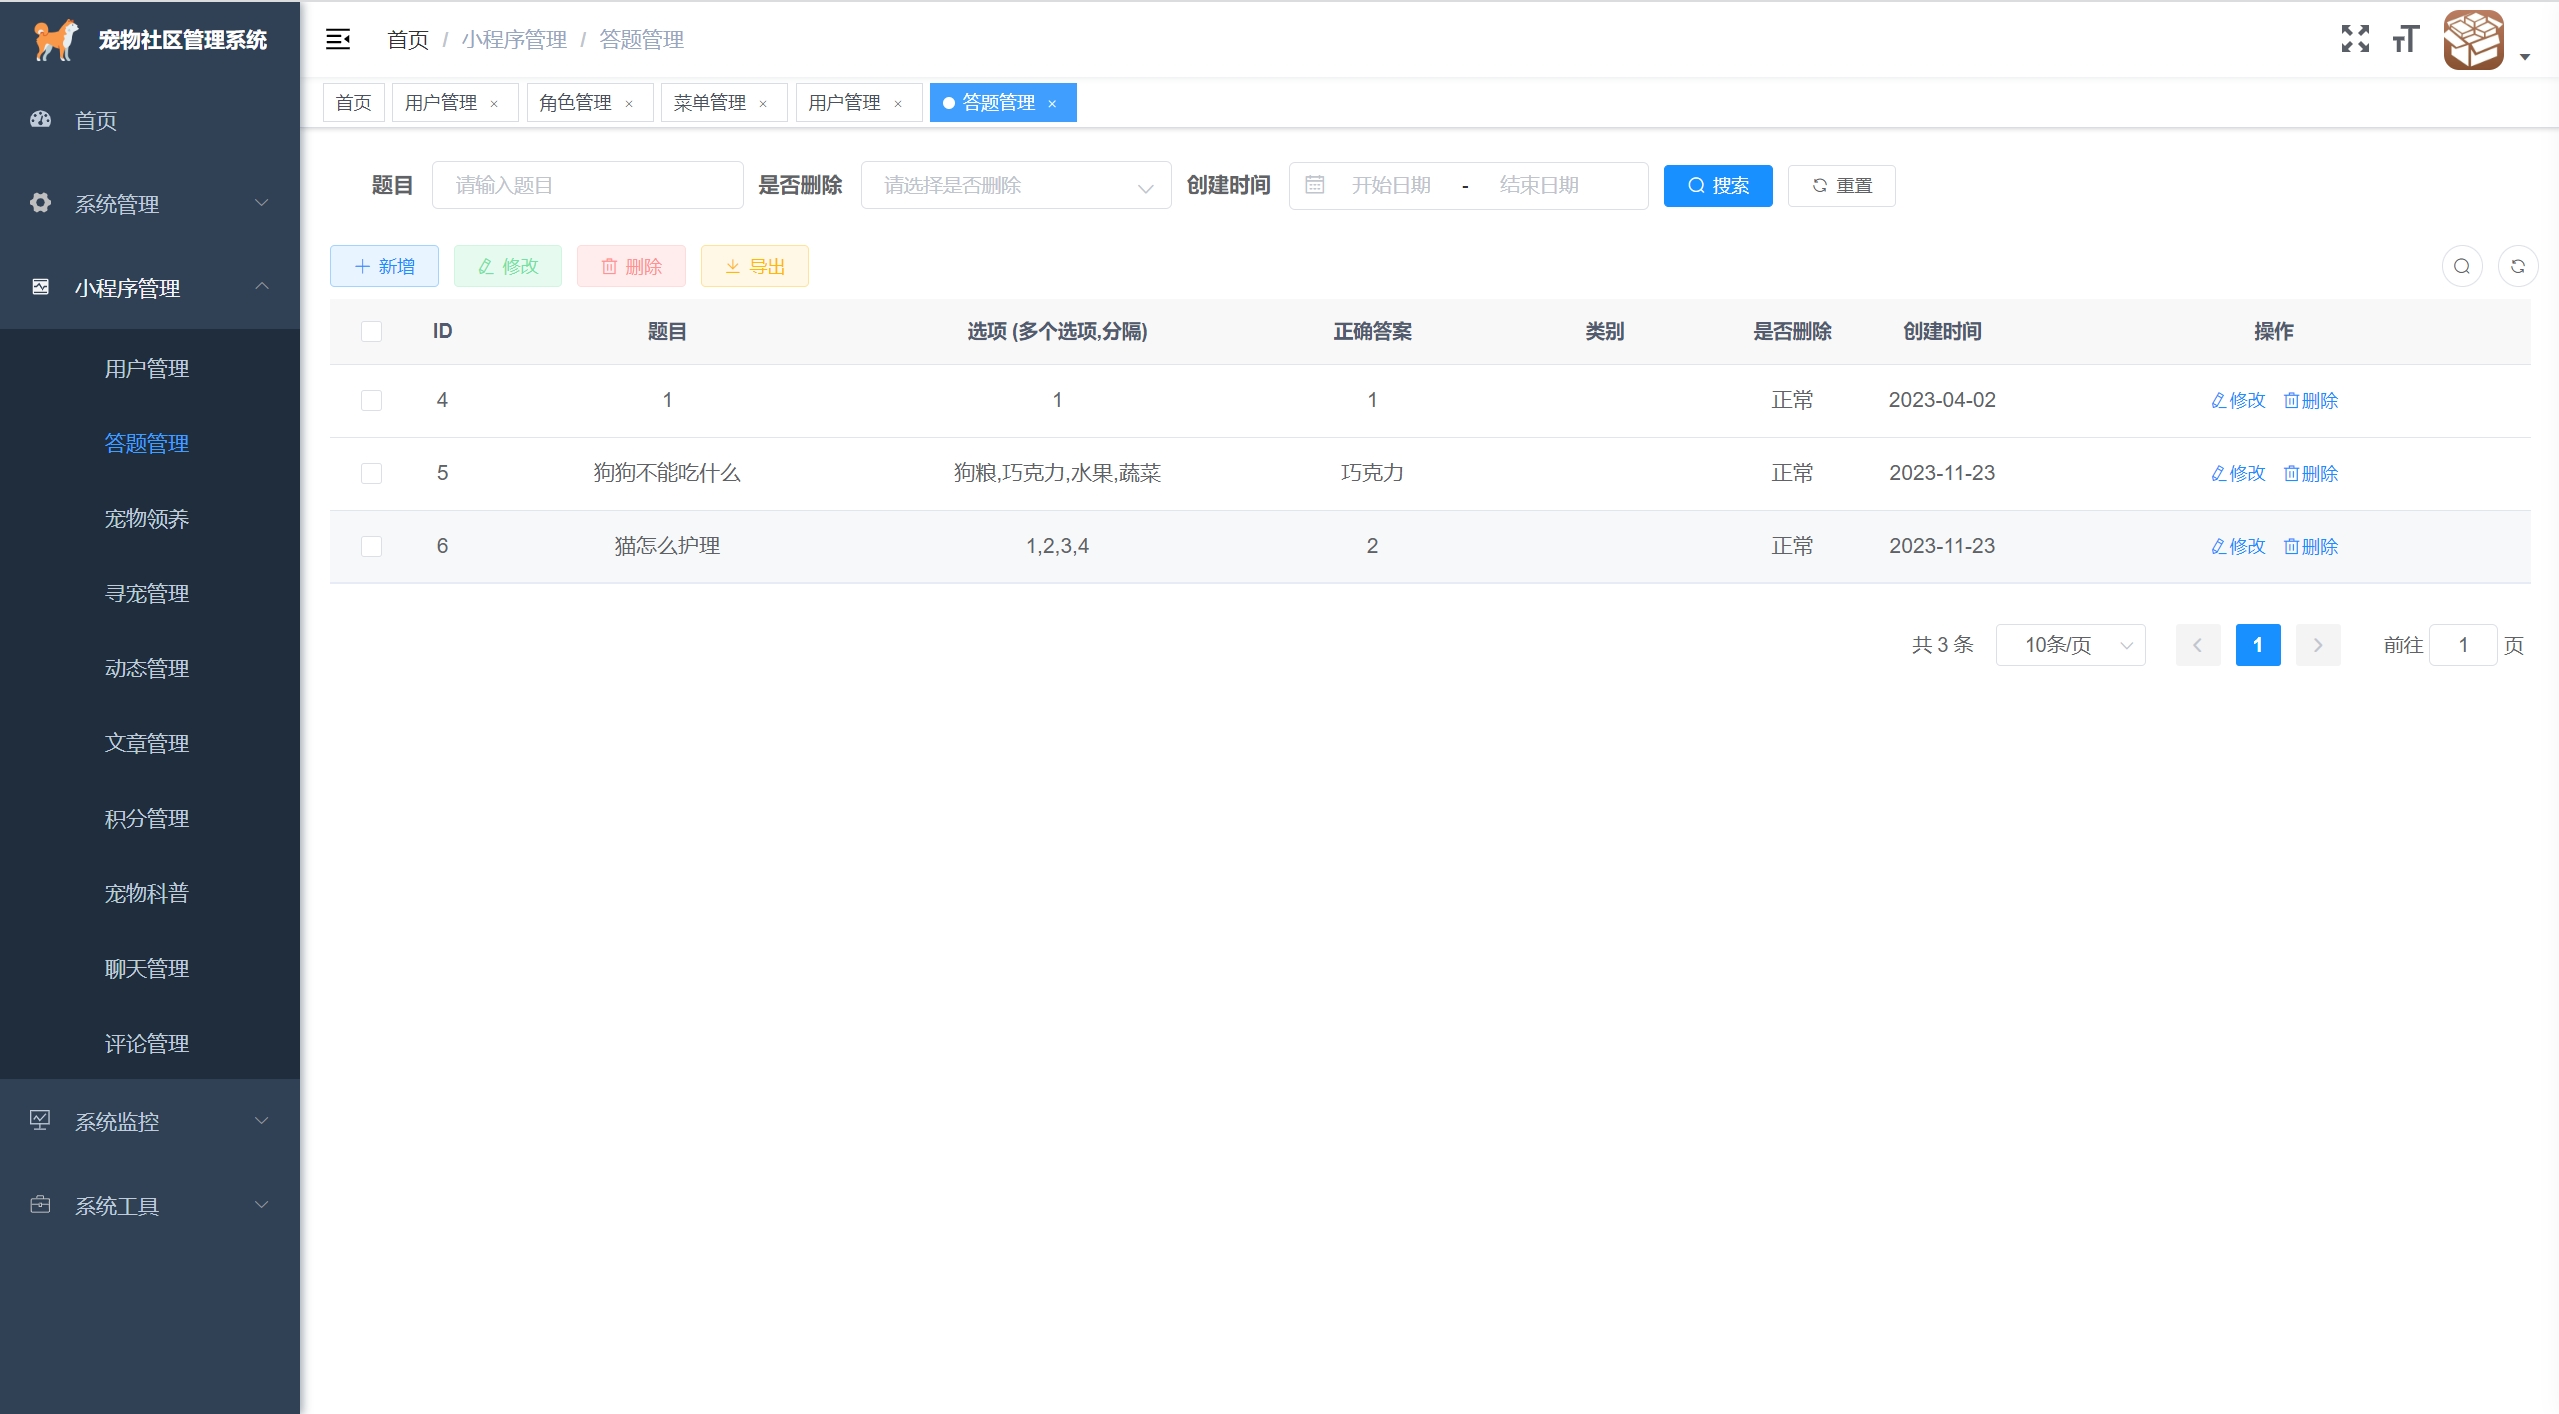Viewport: 2559px width, 1414px height.
Task: Switch to the 角色管理 tab
Action: (576, 103)
